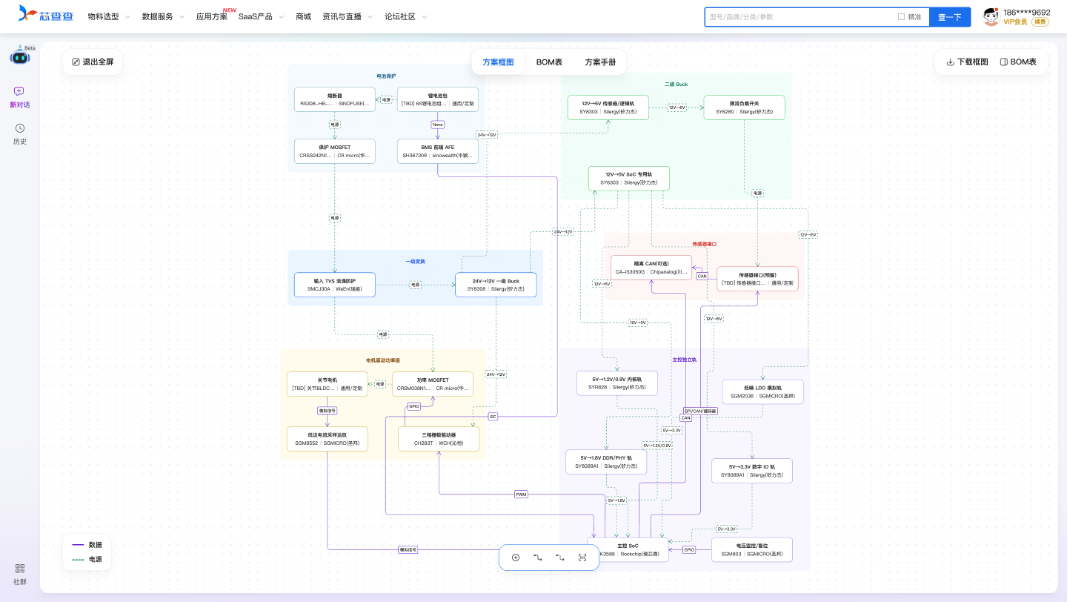1068x602 pixels.
Task: Click the 电机驱动功率级 group title
Action: (x=383, y=360)
